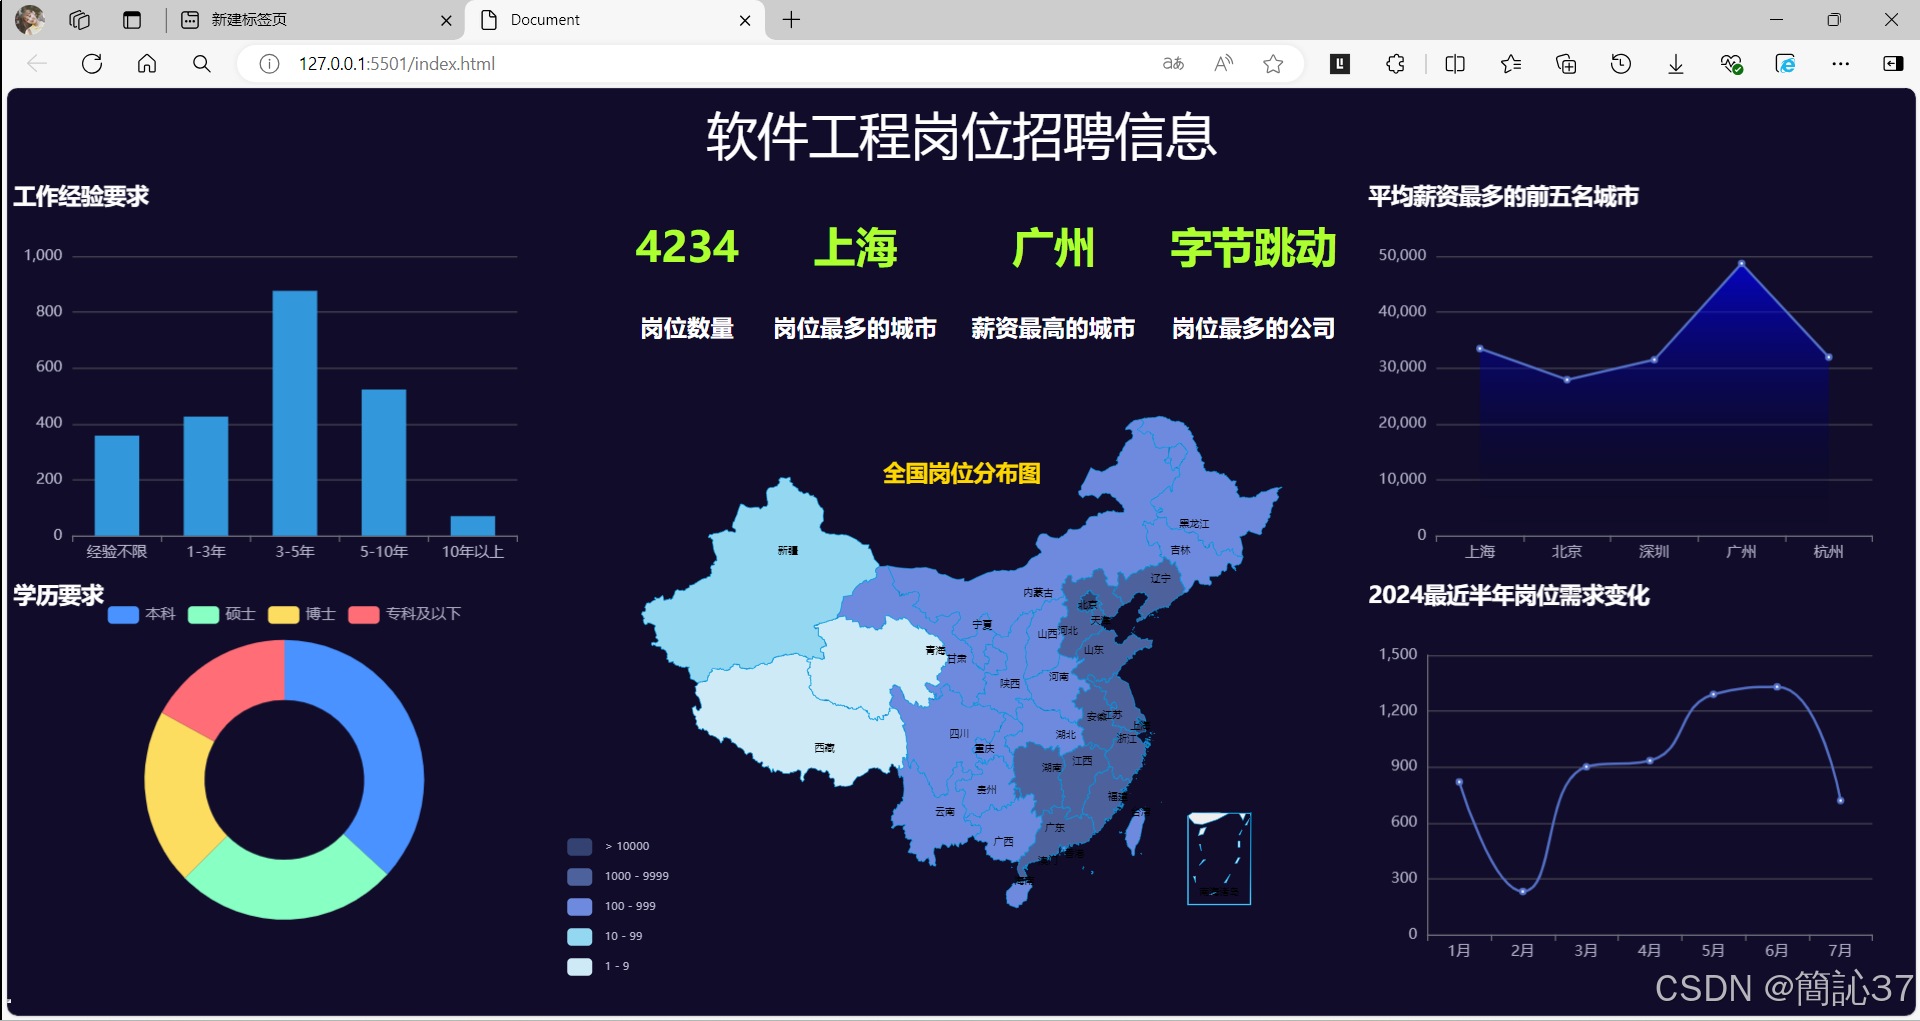Toggle split screen view icon
1920x1021 pixels.
click(1455, 64)
